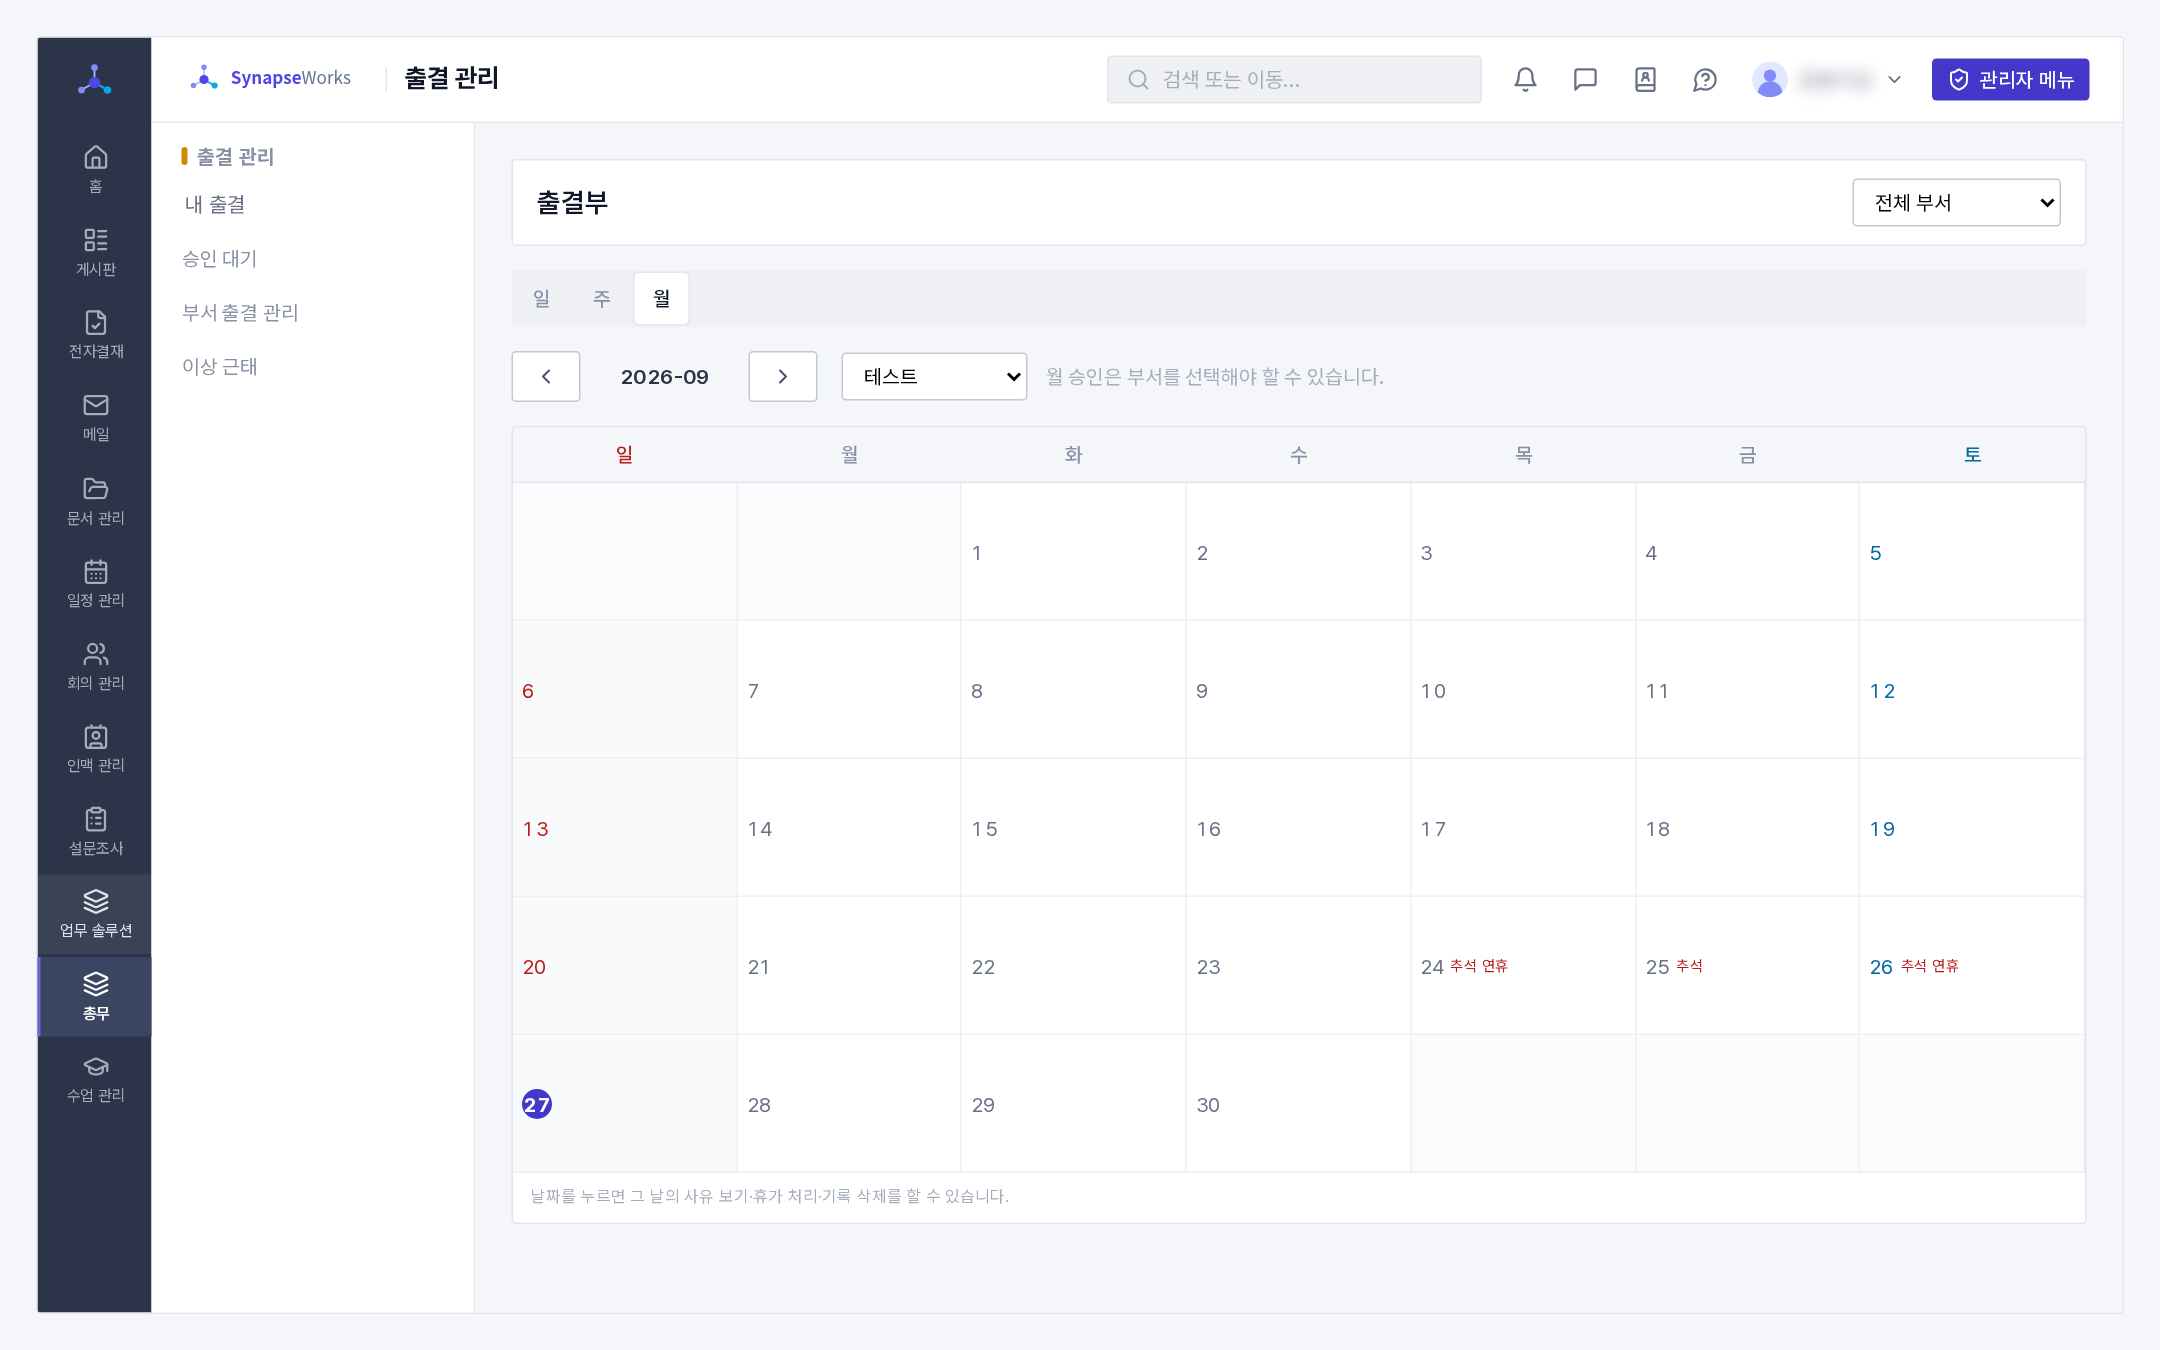Open 승인 대기 menu item
The image size is (2160, 1350).
coord(220,258)
